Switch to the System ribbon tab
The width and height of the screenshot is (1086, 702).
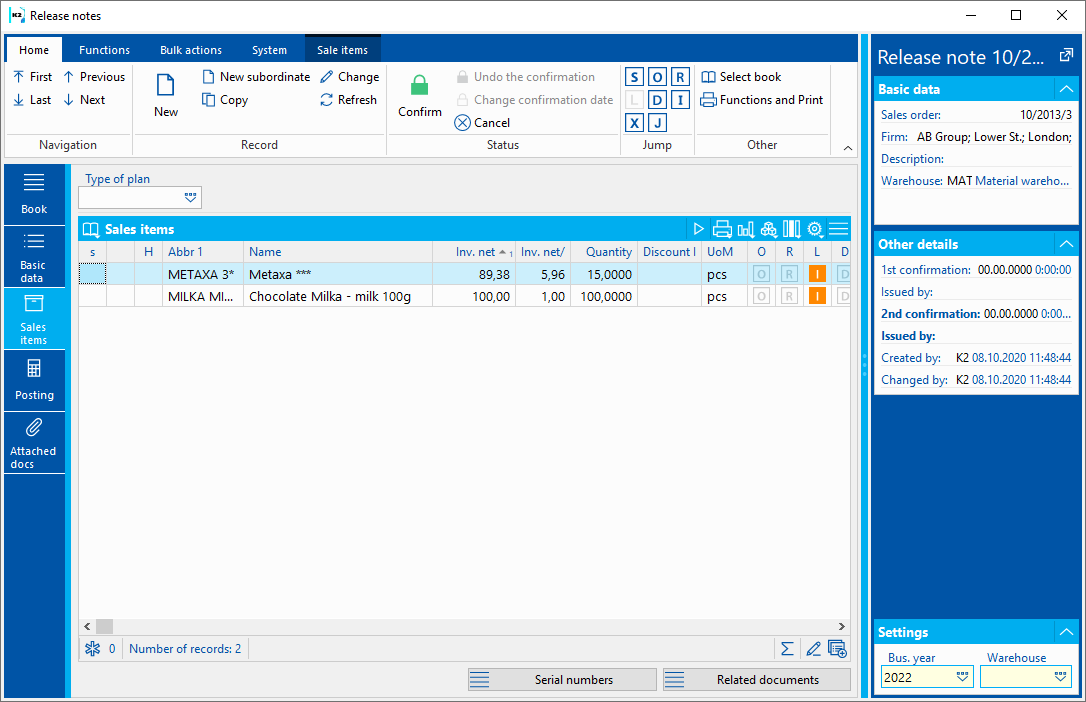[x=269, y=50]
